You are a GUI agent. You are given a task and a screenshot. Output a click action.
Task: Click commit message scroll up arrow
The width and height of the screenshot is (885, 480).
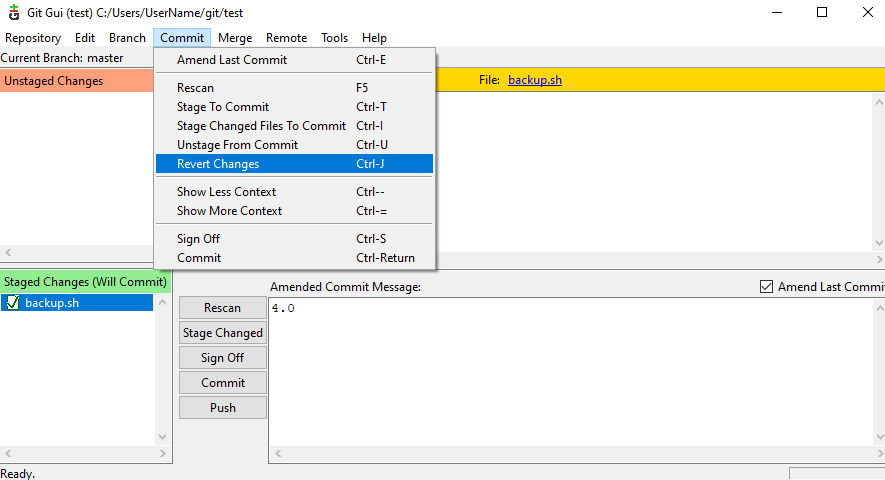tap(879, 308)
